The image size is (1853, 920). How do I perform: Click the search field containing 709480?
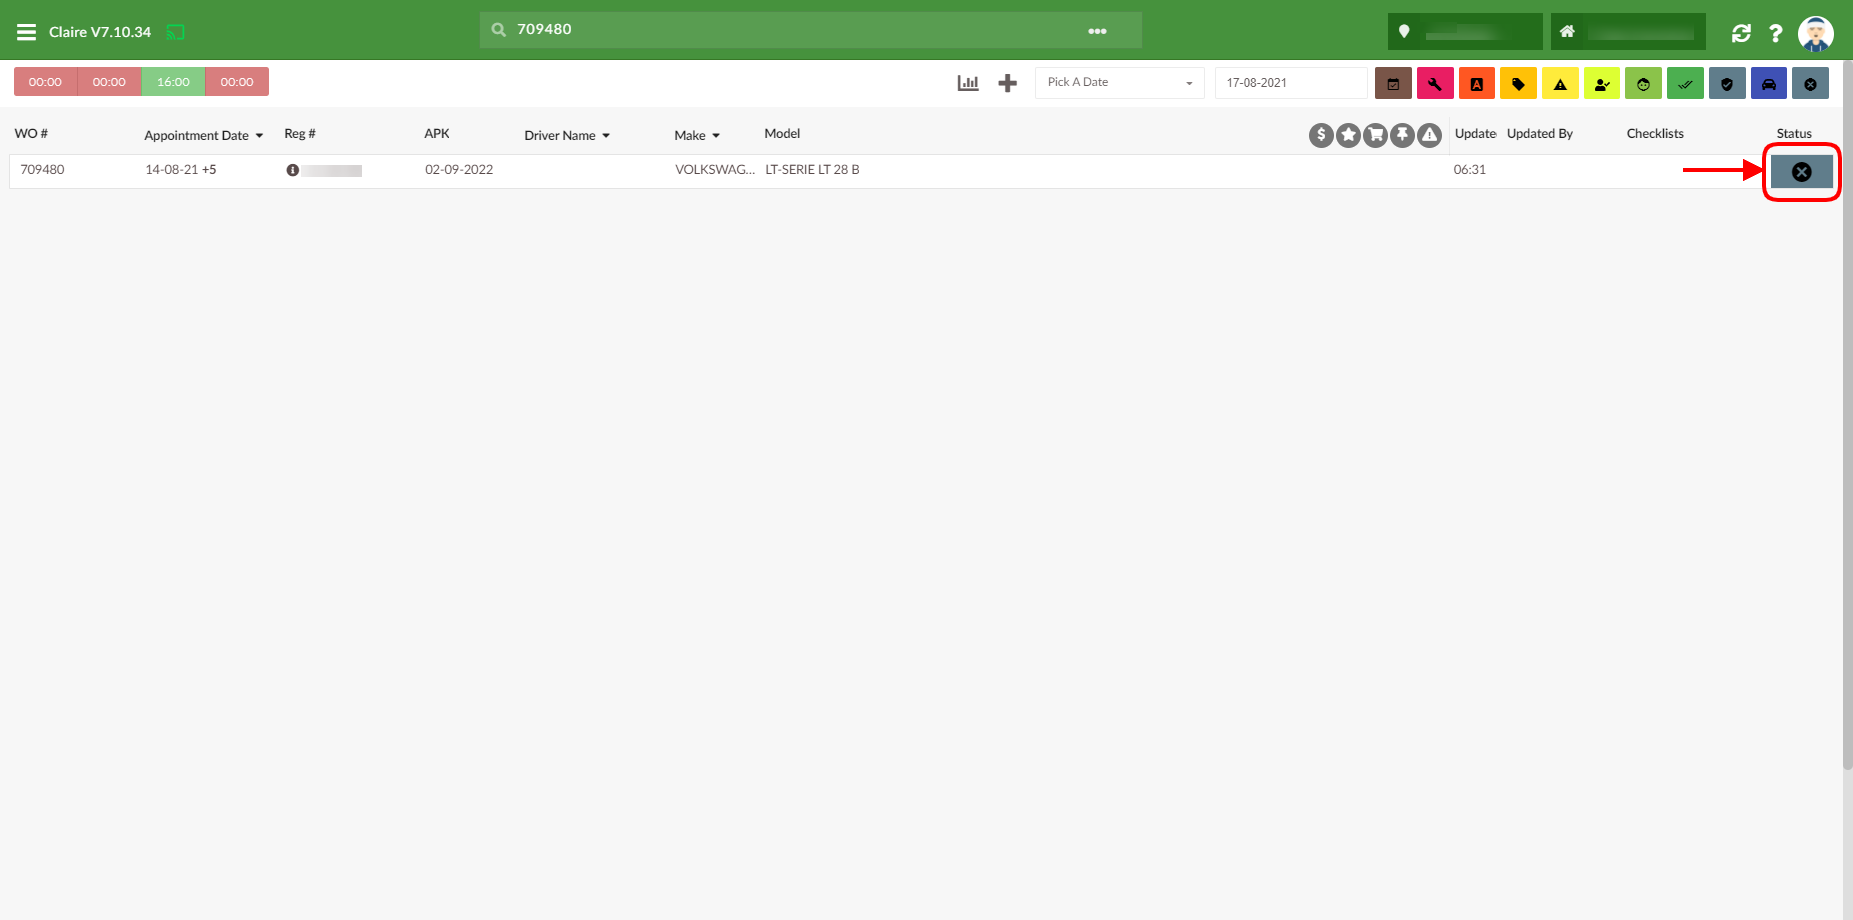tap(811, 30)
